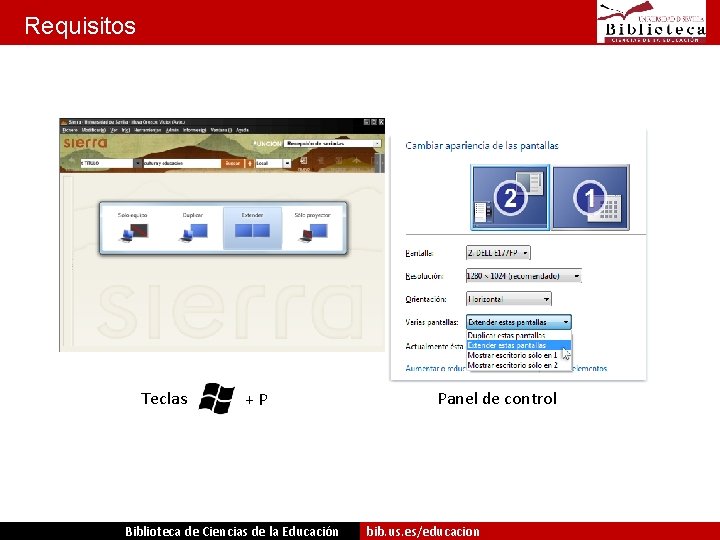Click the Sierra search text field
The width and height of the screenshot is (720, 540).
click(182, 163)
